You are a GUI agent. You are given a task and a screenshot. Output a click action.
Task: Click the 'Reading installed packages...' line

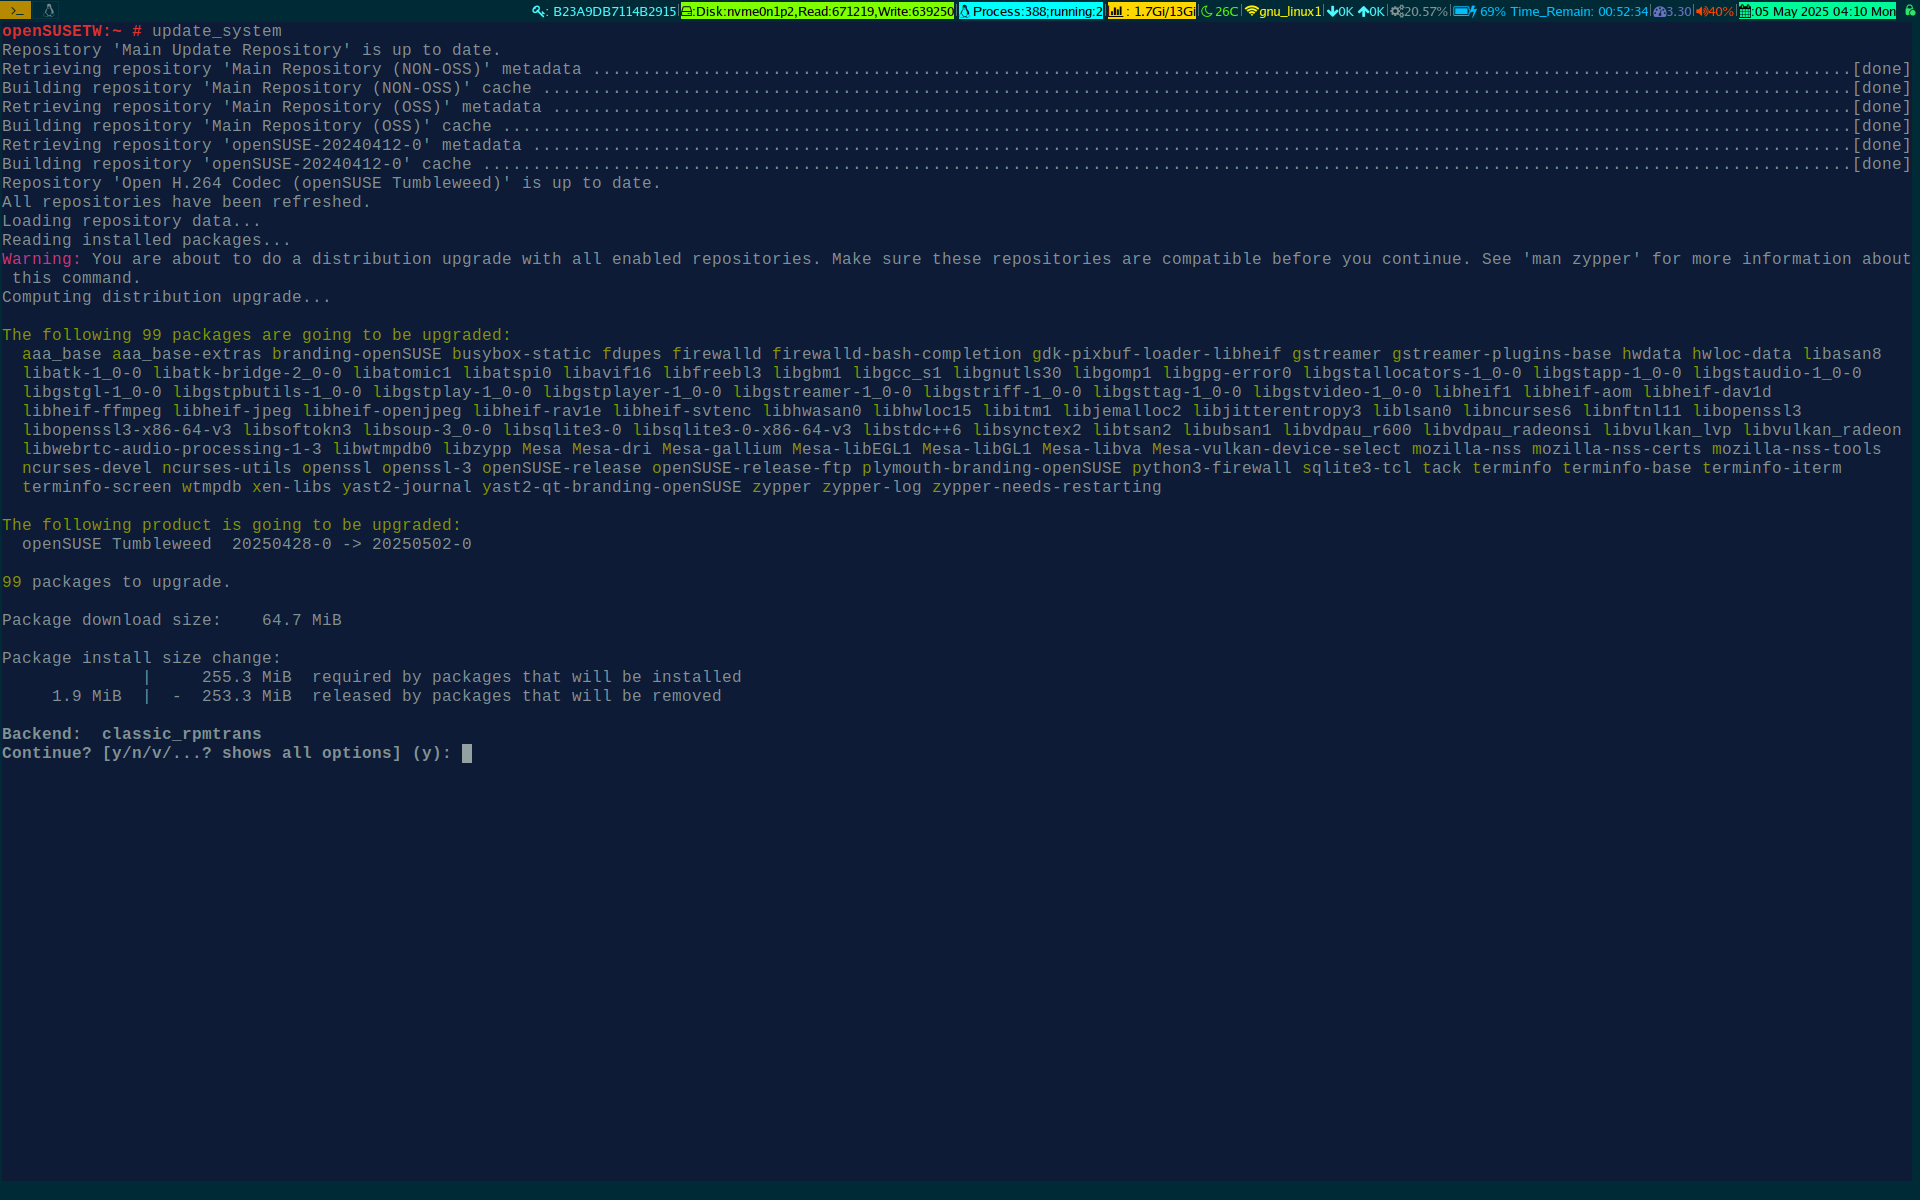coord(146,240)
